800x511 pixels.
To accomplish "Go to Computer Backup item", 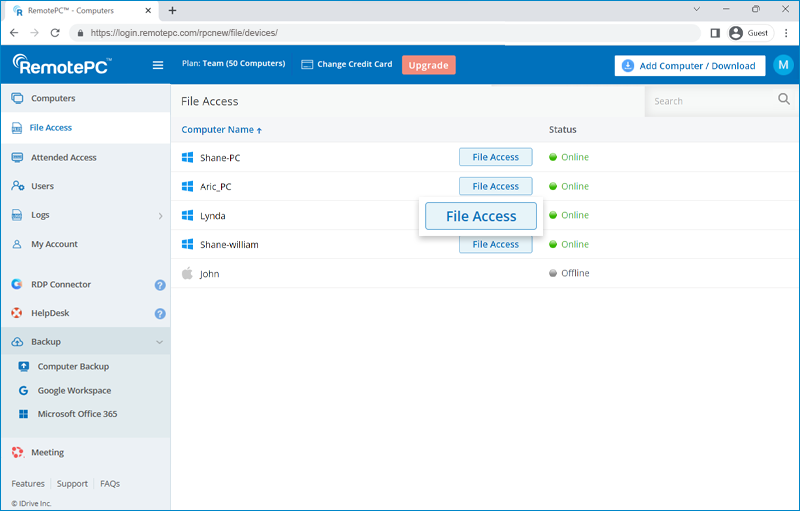I will coord(73,367).
